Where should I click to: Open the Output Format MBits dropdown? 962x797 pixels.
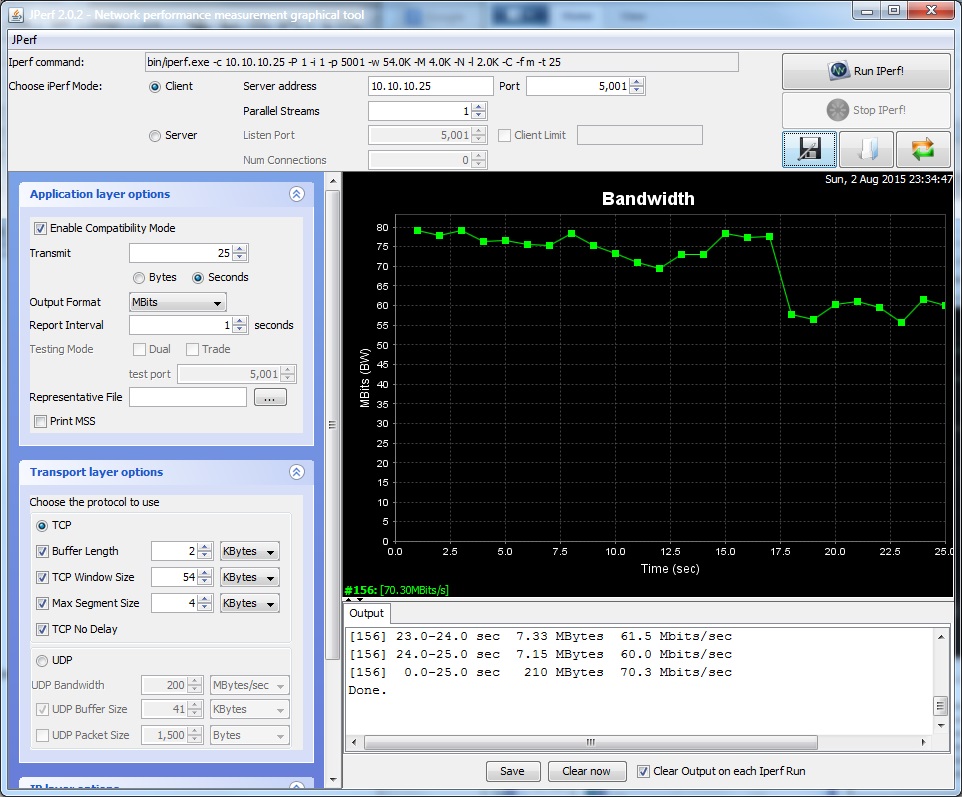click(178, 302)
